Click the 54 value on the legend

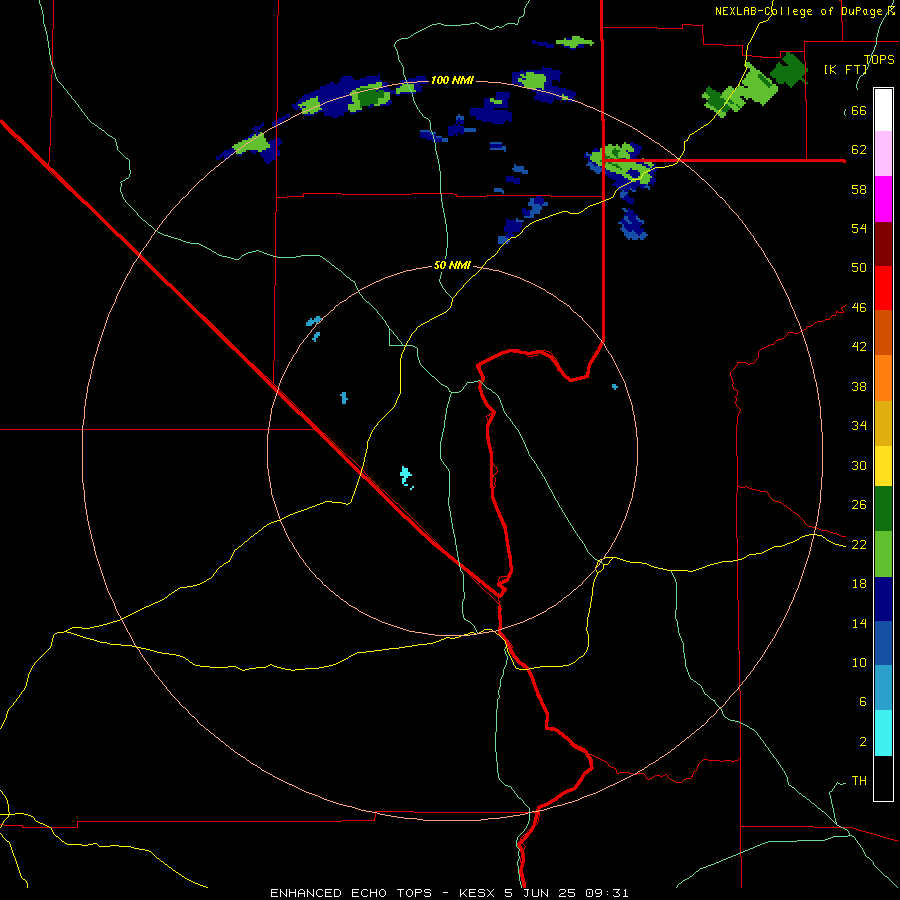point(859,228)
